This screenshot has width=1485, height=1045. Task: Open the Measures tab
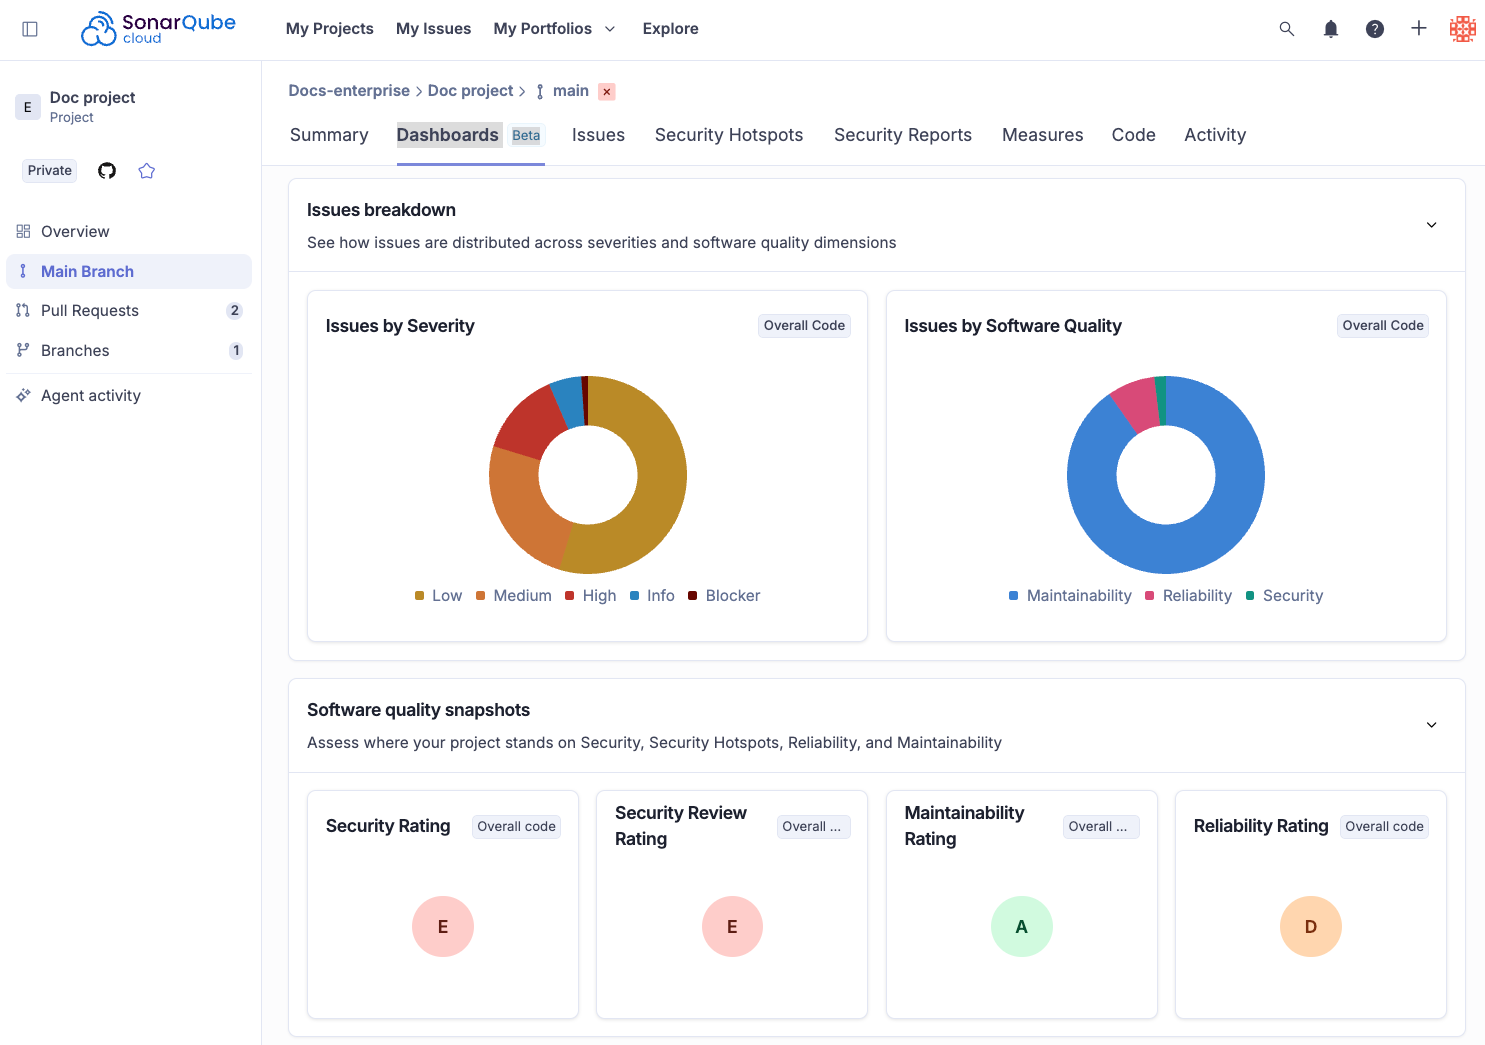tap(1043, 135)
